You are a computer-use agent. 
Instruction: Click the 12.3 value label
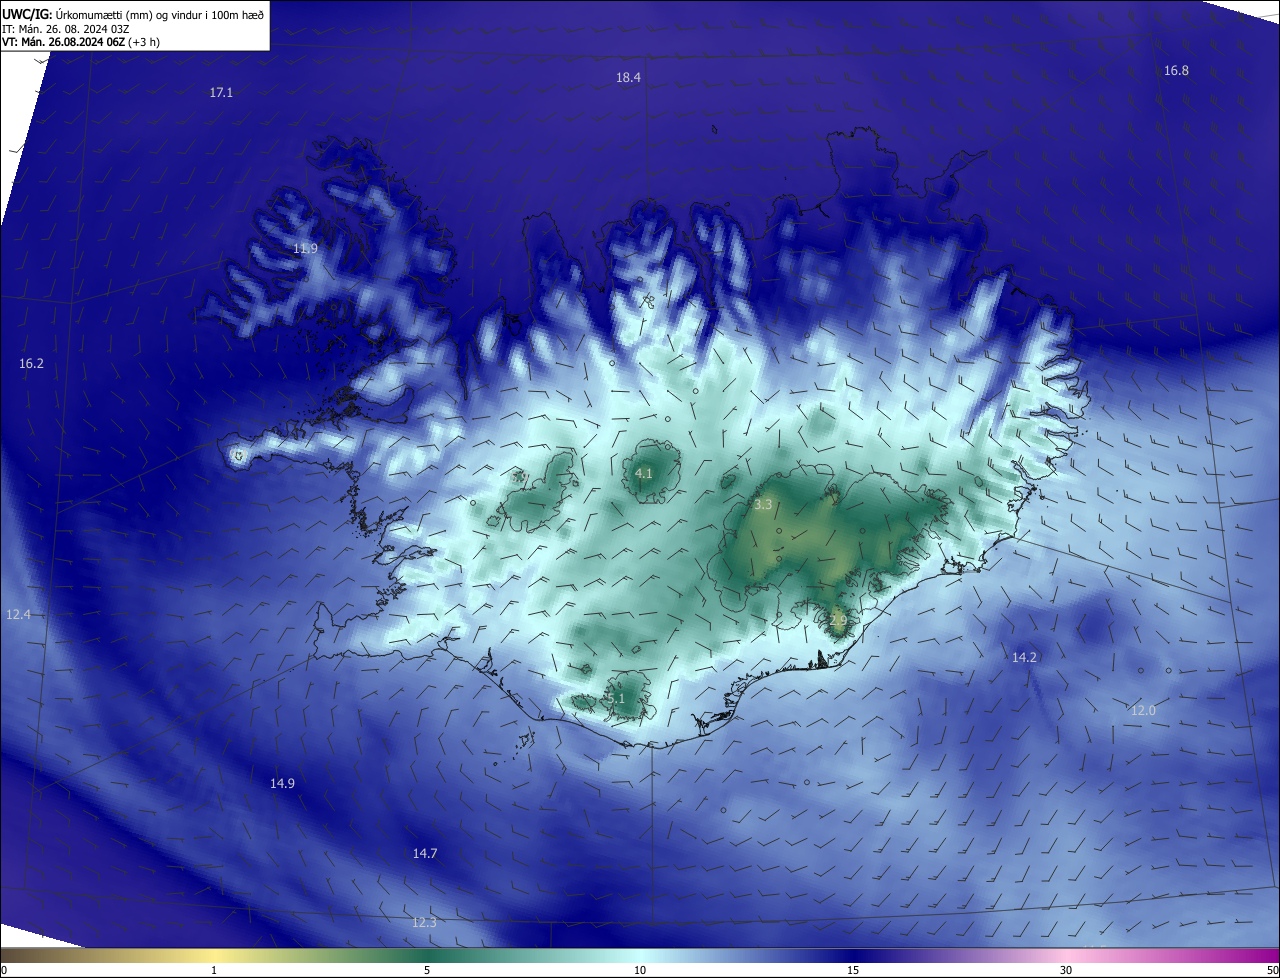coord(424,922)
